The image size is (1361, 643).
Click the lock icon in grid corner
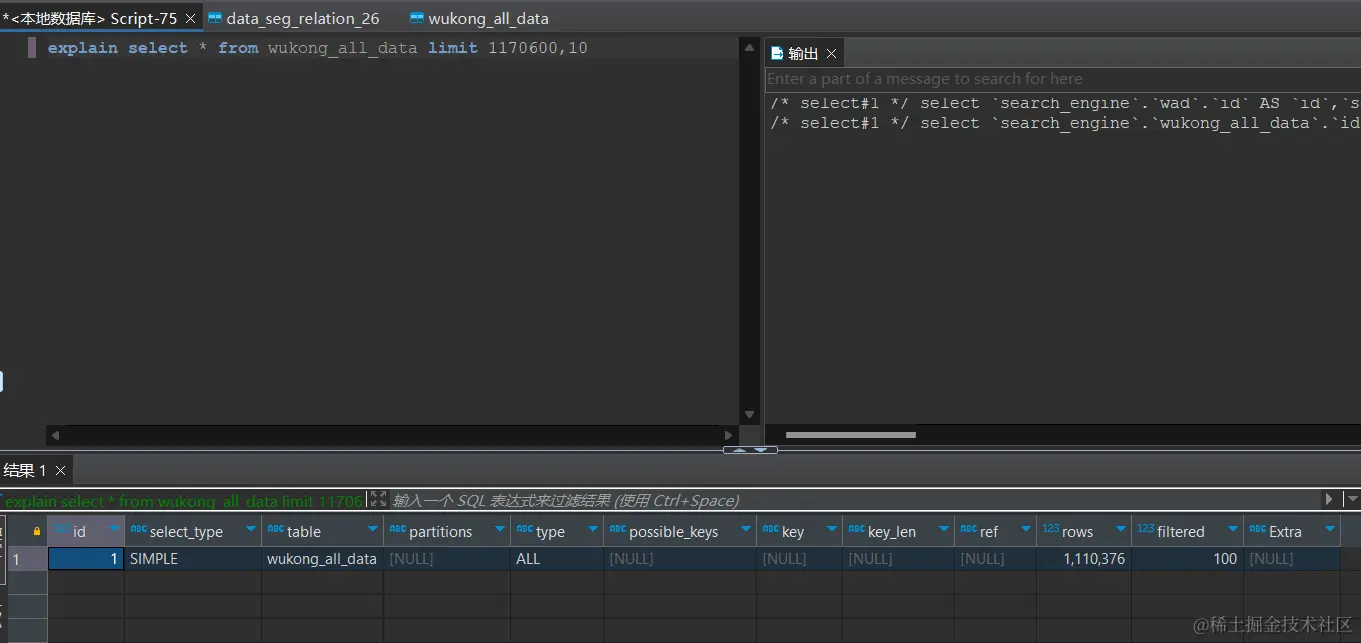[x=37, y=531]
